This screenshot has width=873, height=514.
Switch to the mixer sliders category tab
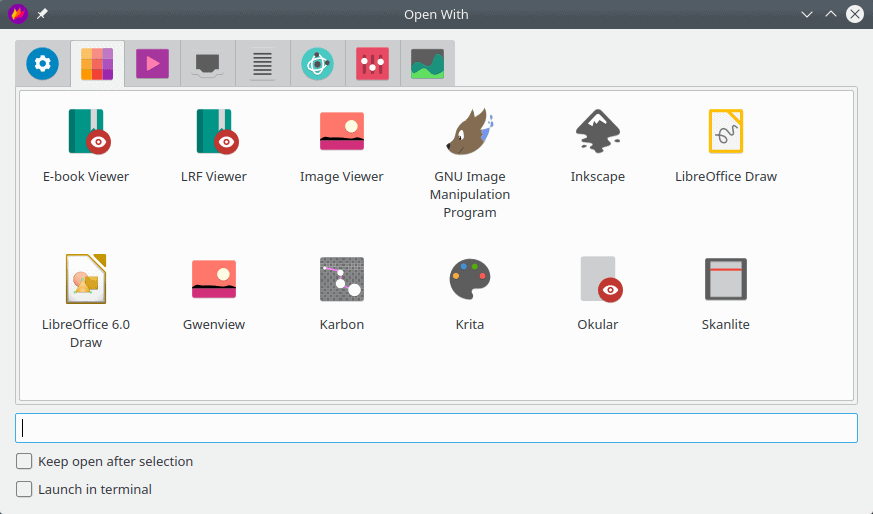(x=372, y=63)
